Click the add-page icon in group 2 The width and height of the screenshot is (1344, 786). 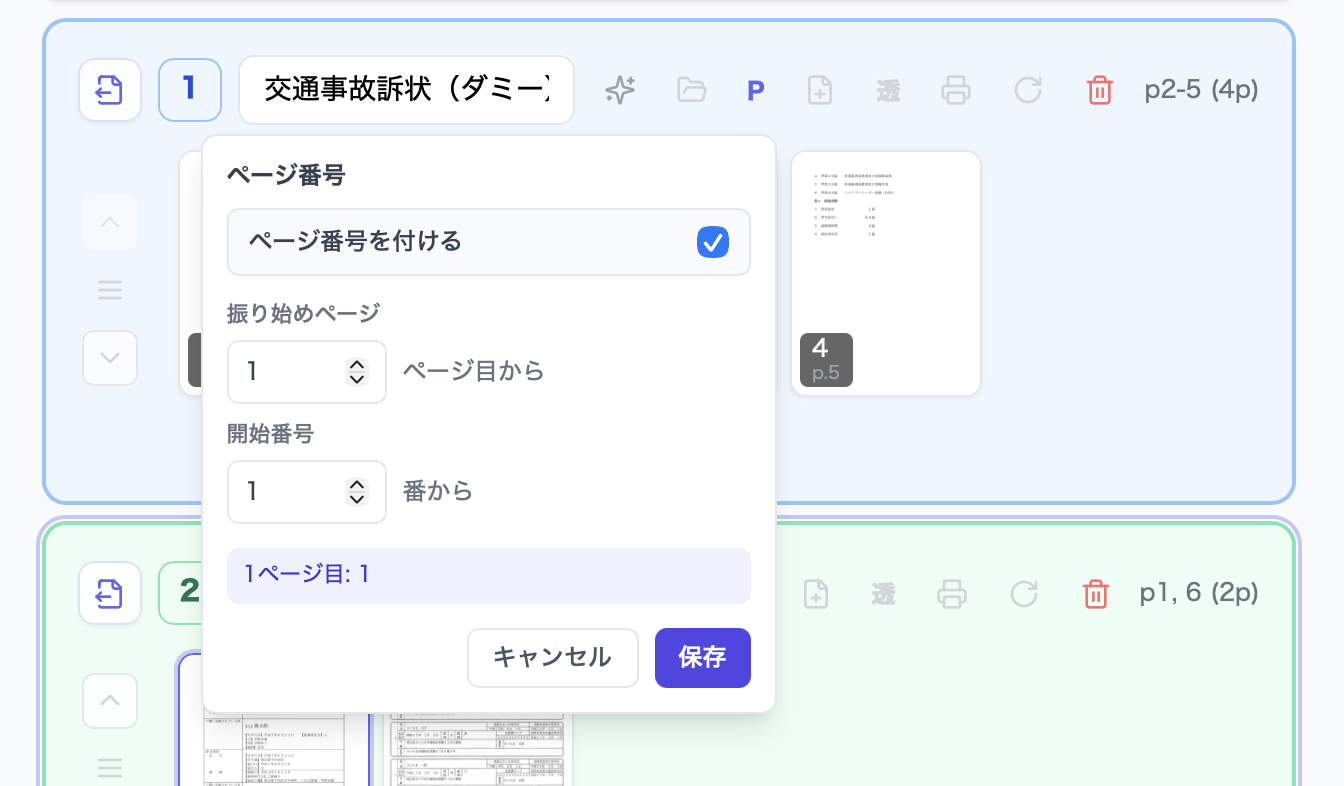pyautogui.click(x=816, y=594)
